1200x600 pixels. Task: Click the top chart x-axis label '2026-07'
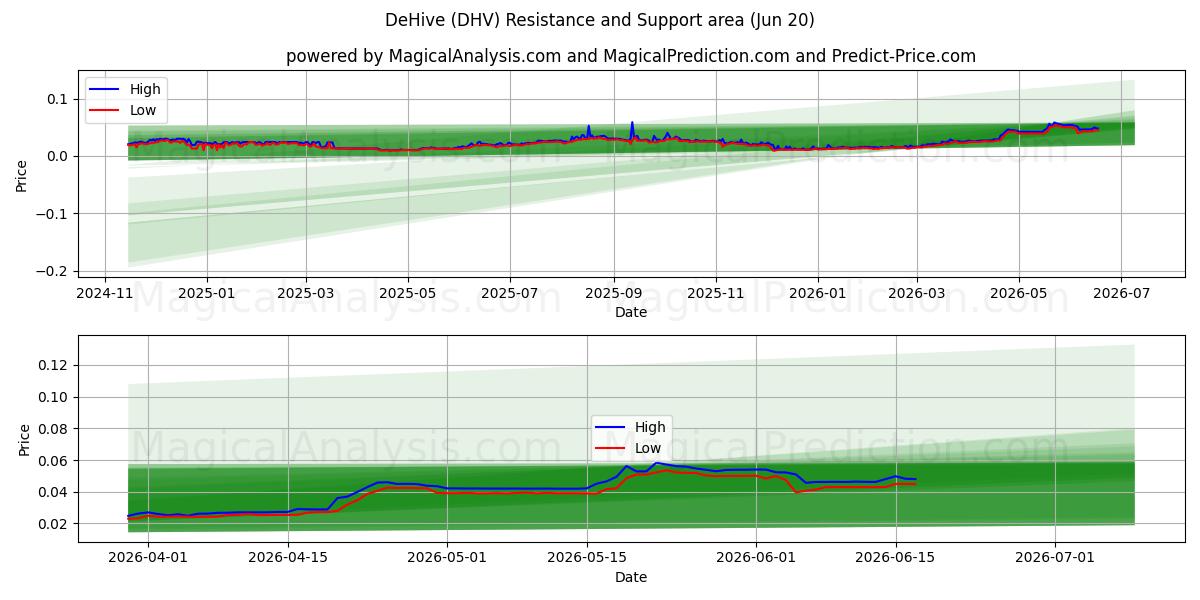coord(1121,295)
